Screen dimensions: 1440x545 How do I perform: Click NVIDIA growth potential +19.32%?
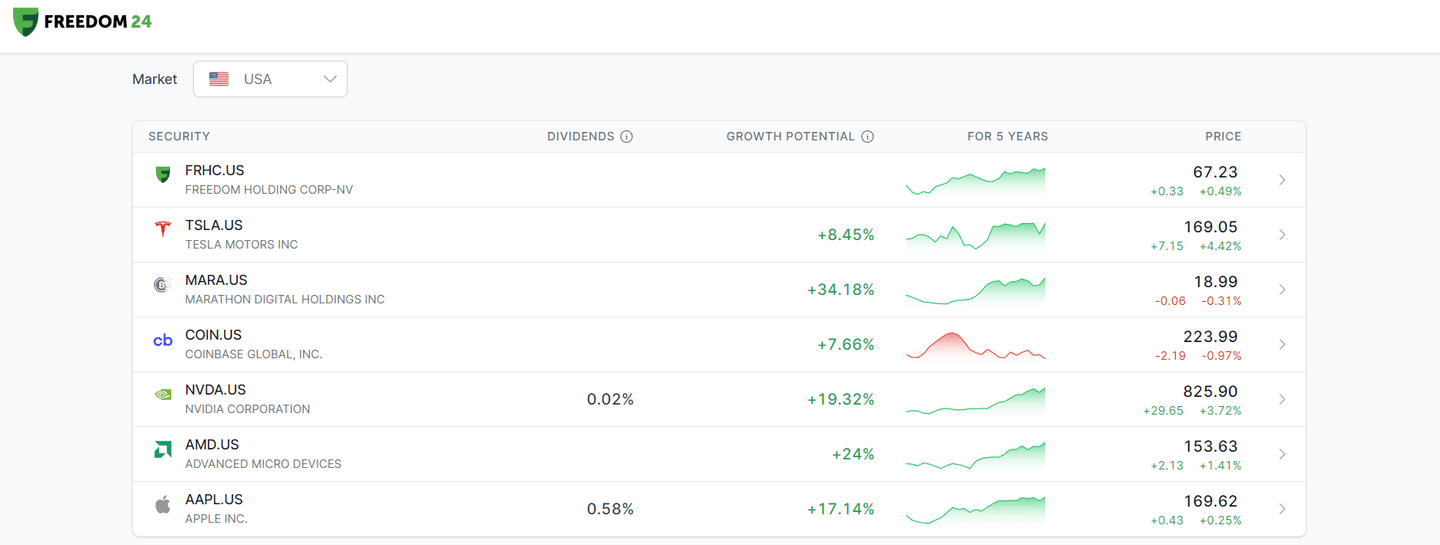[841, 399]
